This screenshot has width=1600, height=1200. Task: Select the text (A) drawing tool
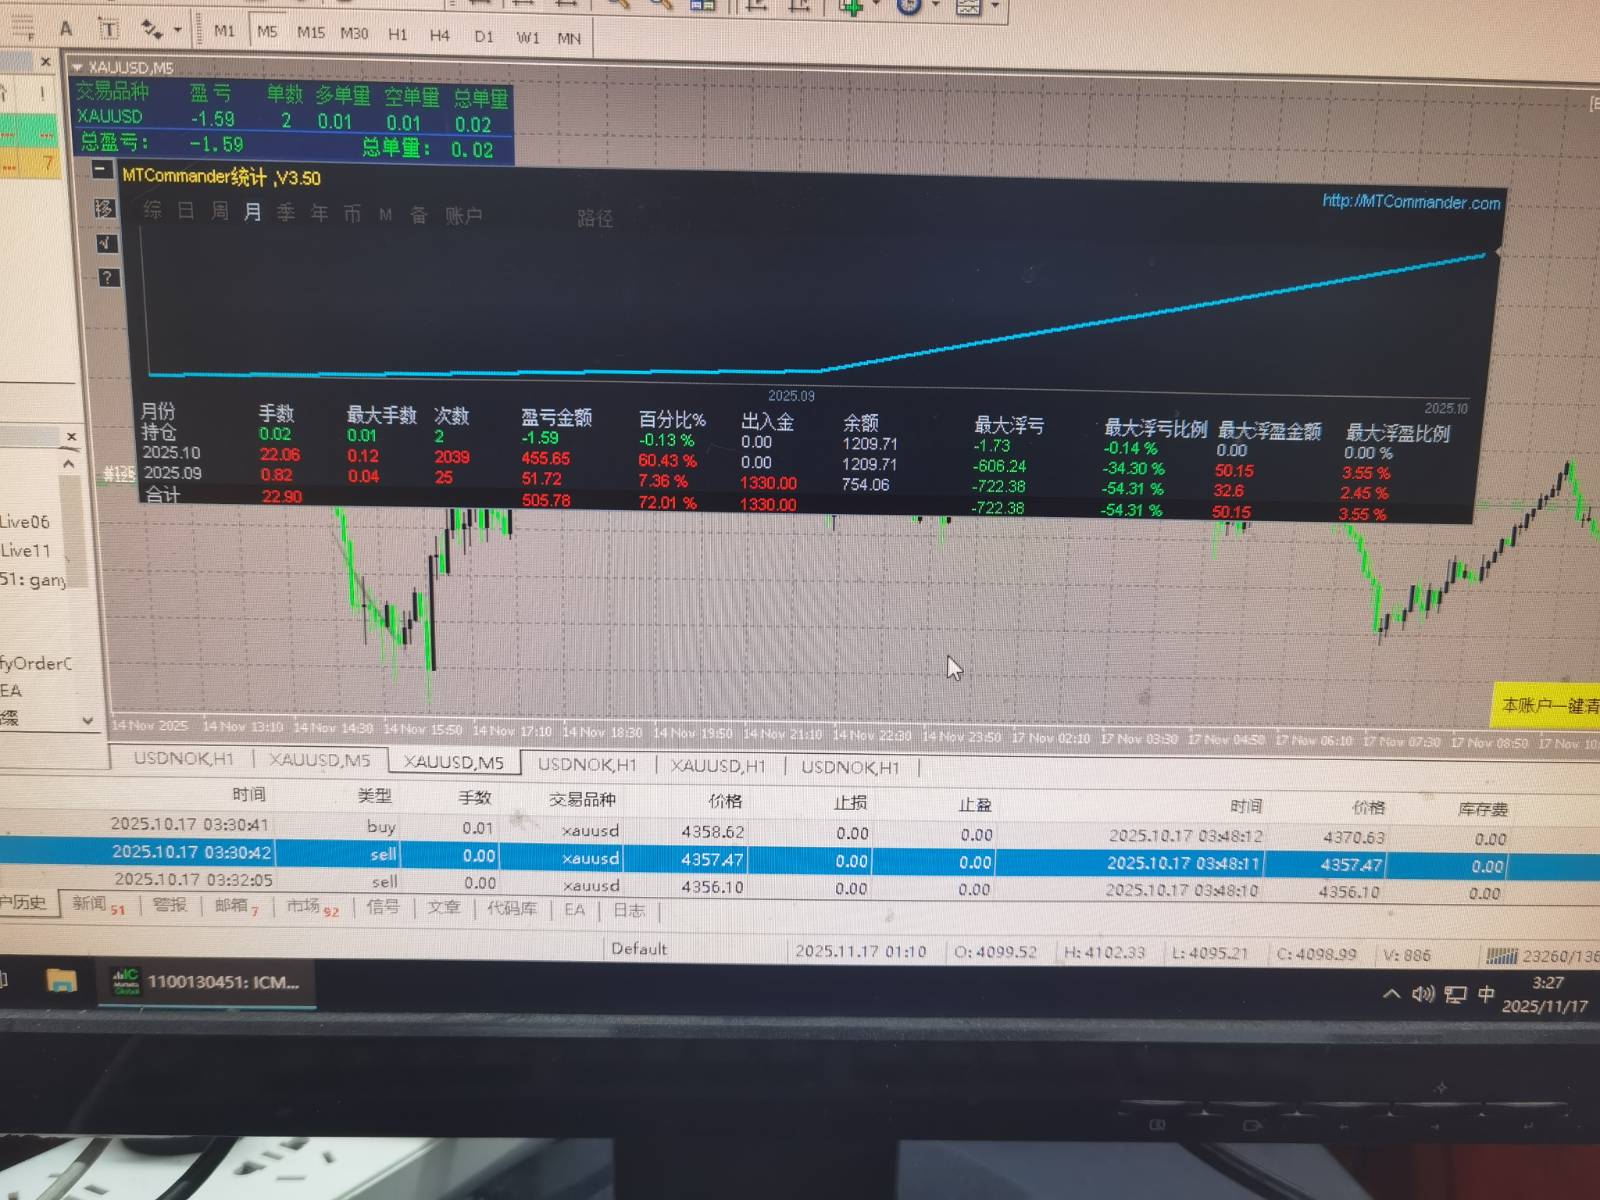(x=66, y=28)
